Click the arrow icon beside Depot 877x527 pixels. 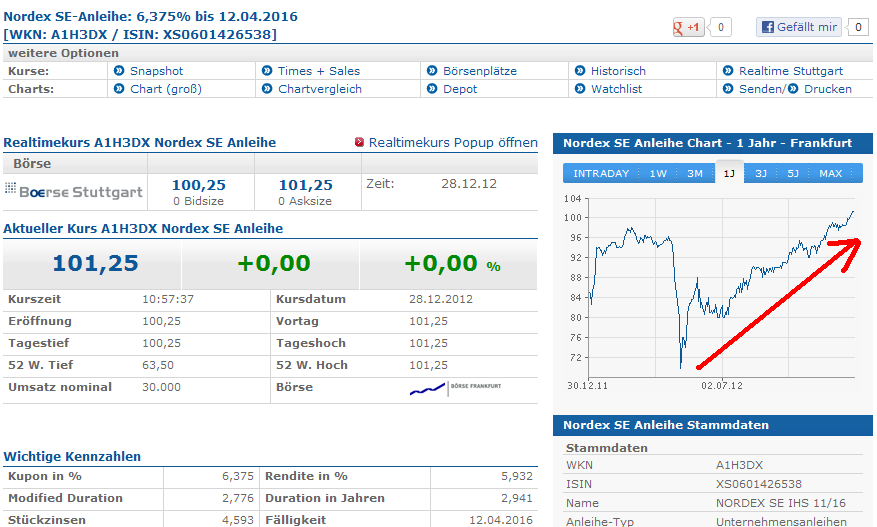point(432,89)
